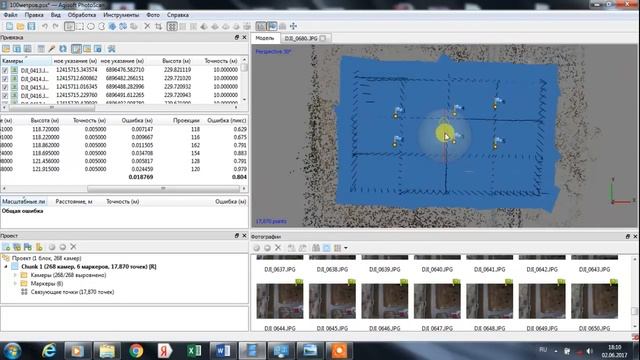Save the project via the diskette icon

click(31, 26)
